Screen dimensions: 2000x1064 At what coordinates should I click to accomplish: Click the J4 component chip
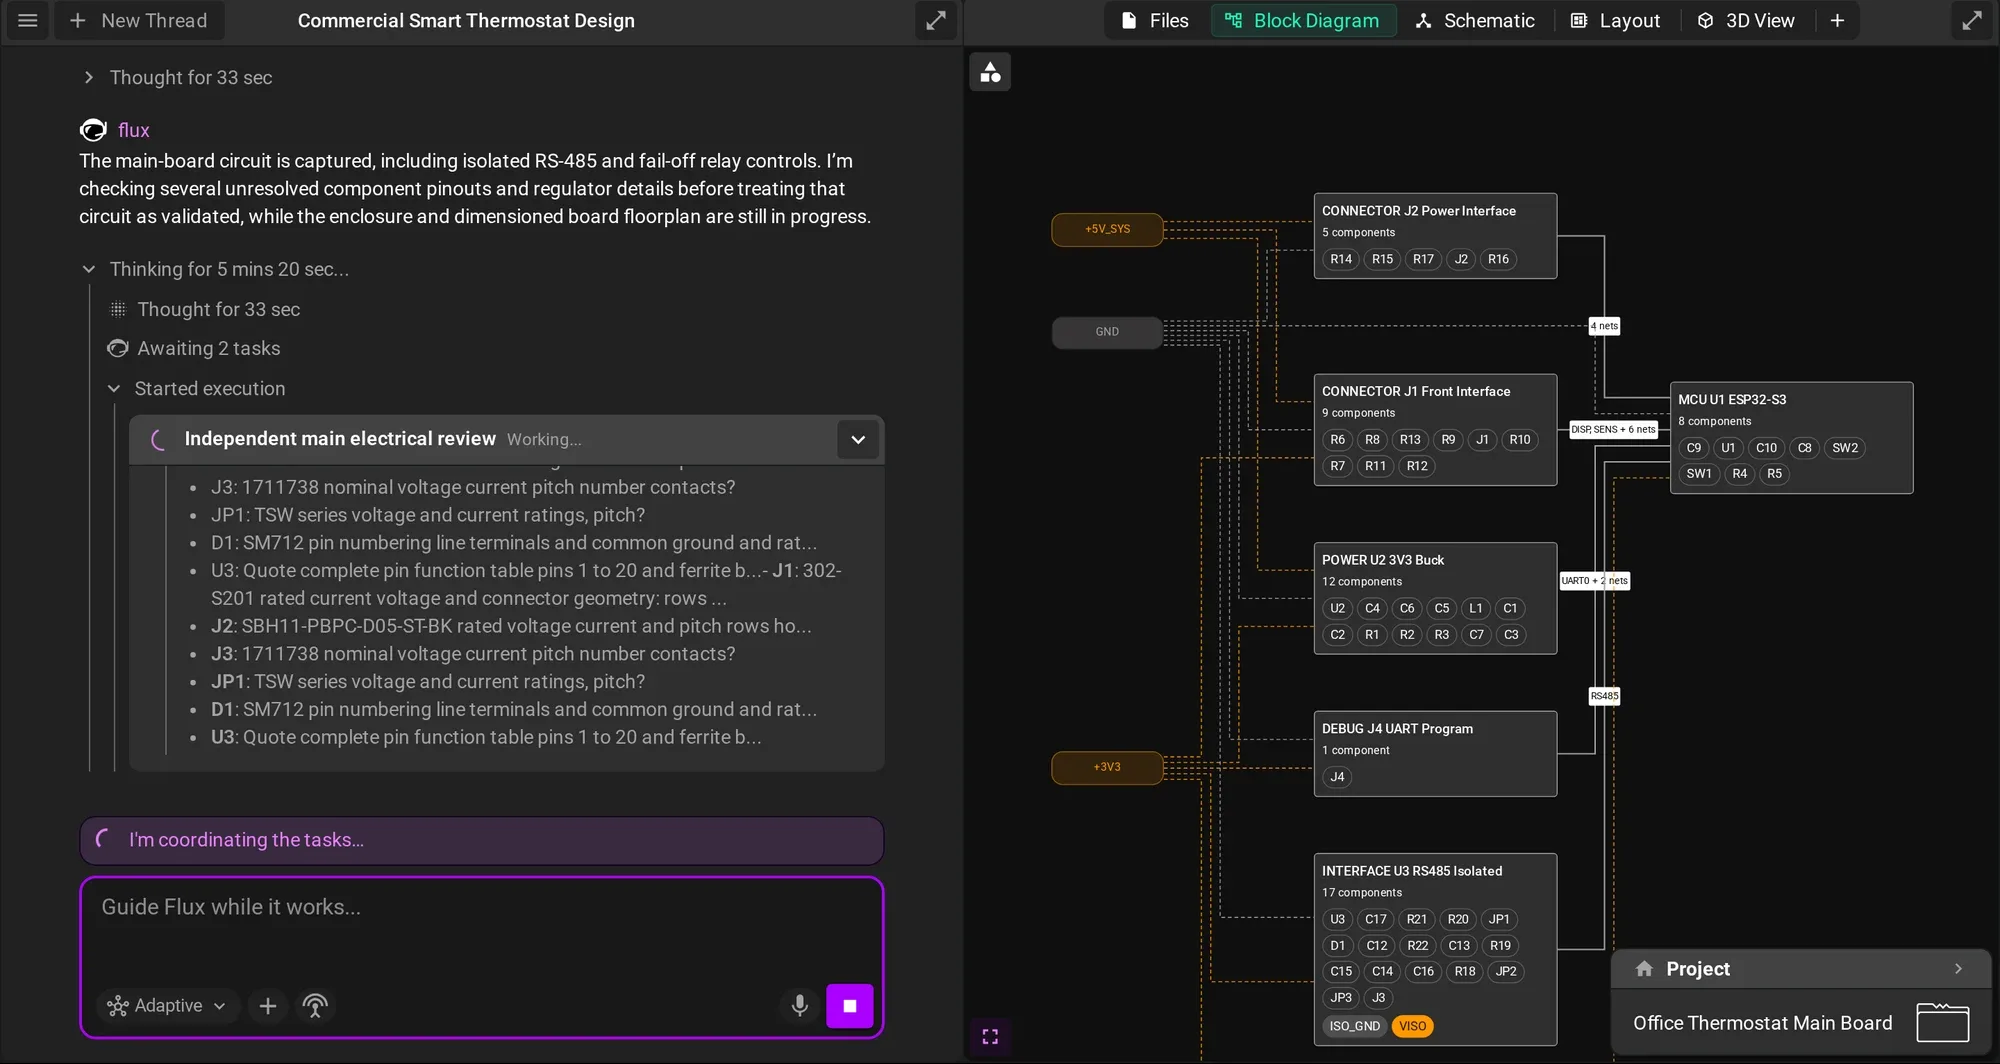point(1337,777)
